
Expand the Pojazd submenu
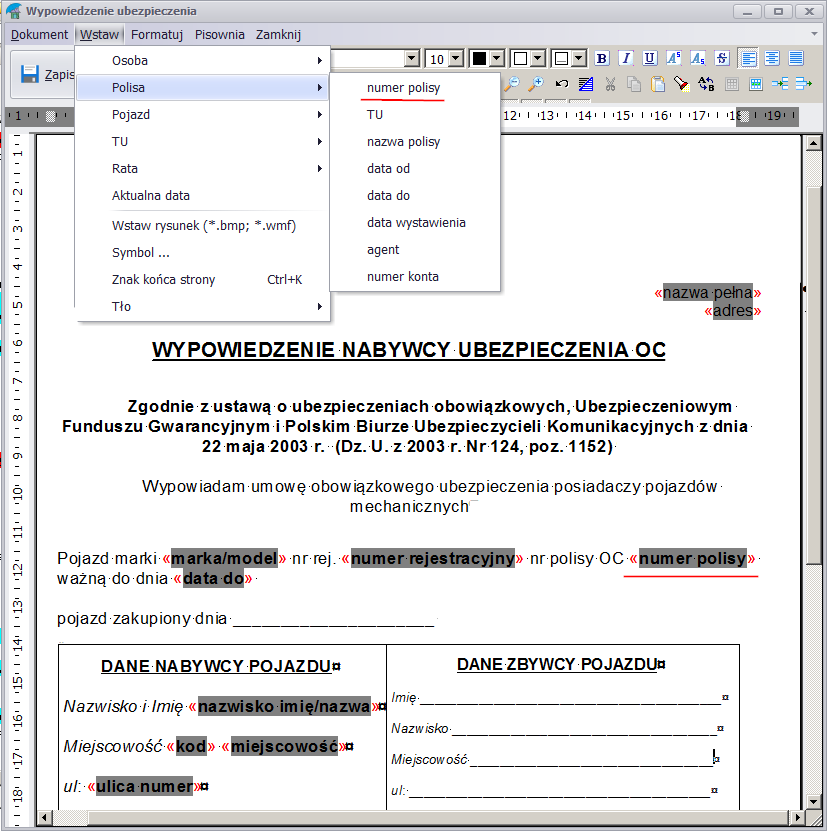[x=203, y=114]
